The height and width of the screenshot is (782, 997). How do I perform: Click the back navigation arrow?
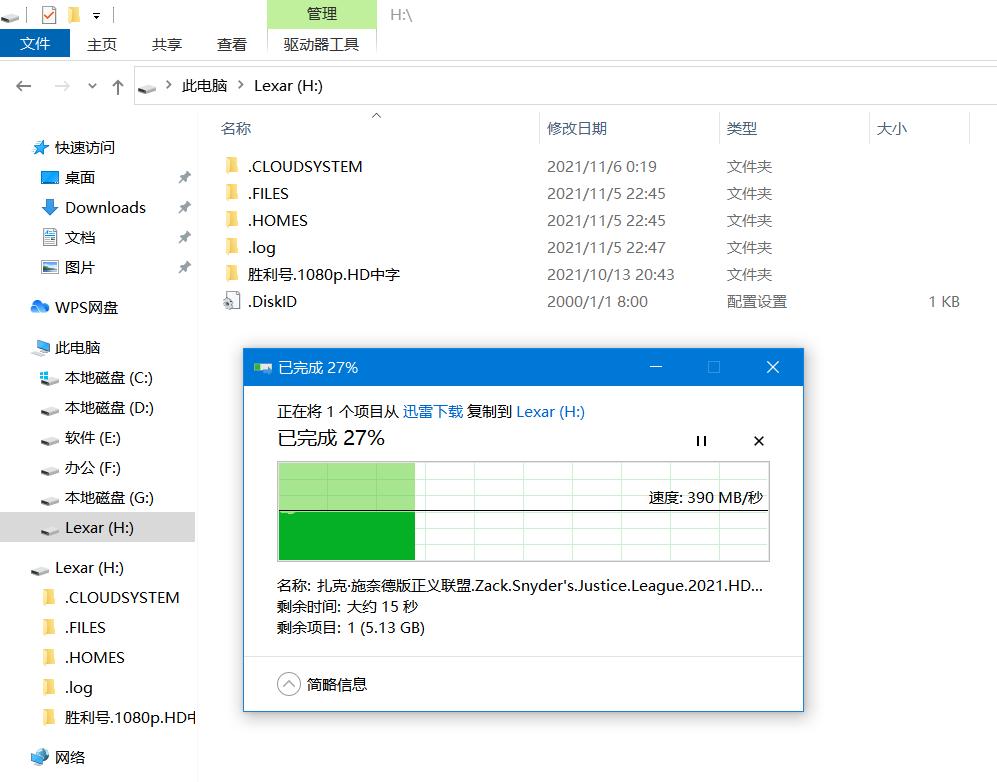24,86
